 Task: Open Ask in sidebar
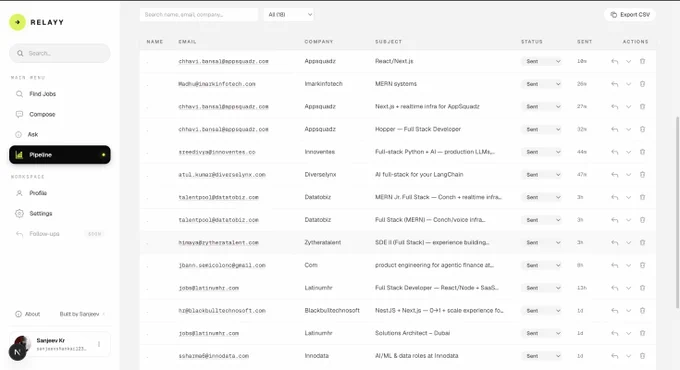point(60,134)
